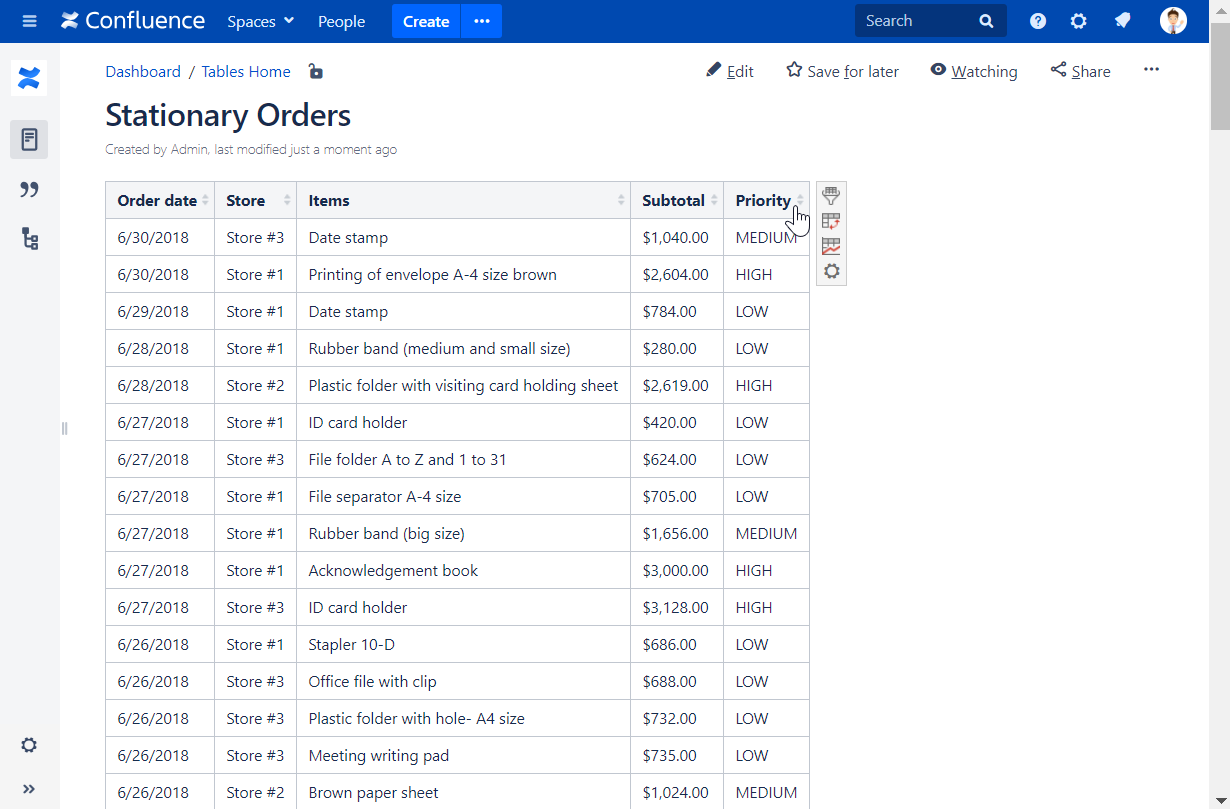Open the page more actions ellipsis menu
The image size is (1230, 809).
[x=1152, y=70]
